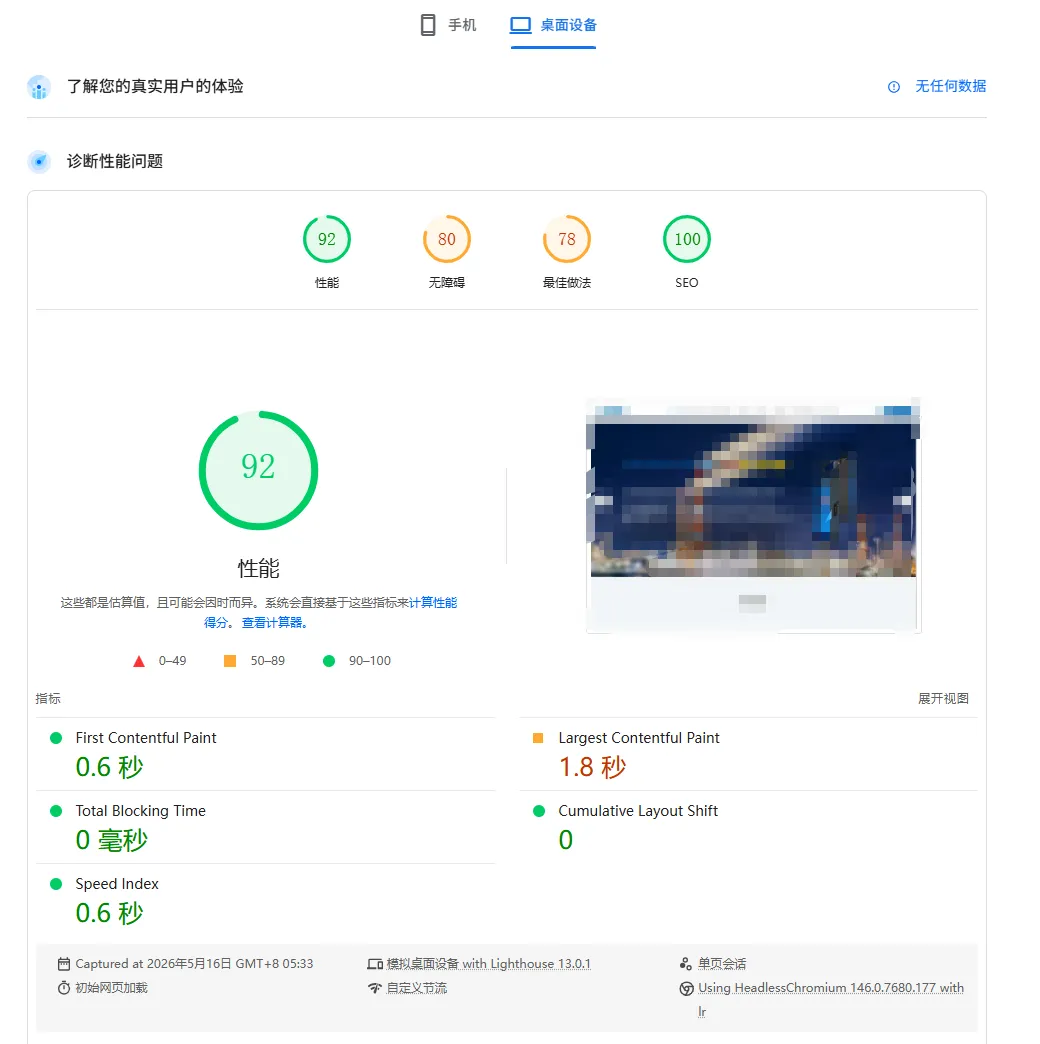Click the green dot beside Cumulative Layout Shift

[x=539, y=811]
